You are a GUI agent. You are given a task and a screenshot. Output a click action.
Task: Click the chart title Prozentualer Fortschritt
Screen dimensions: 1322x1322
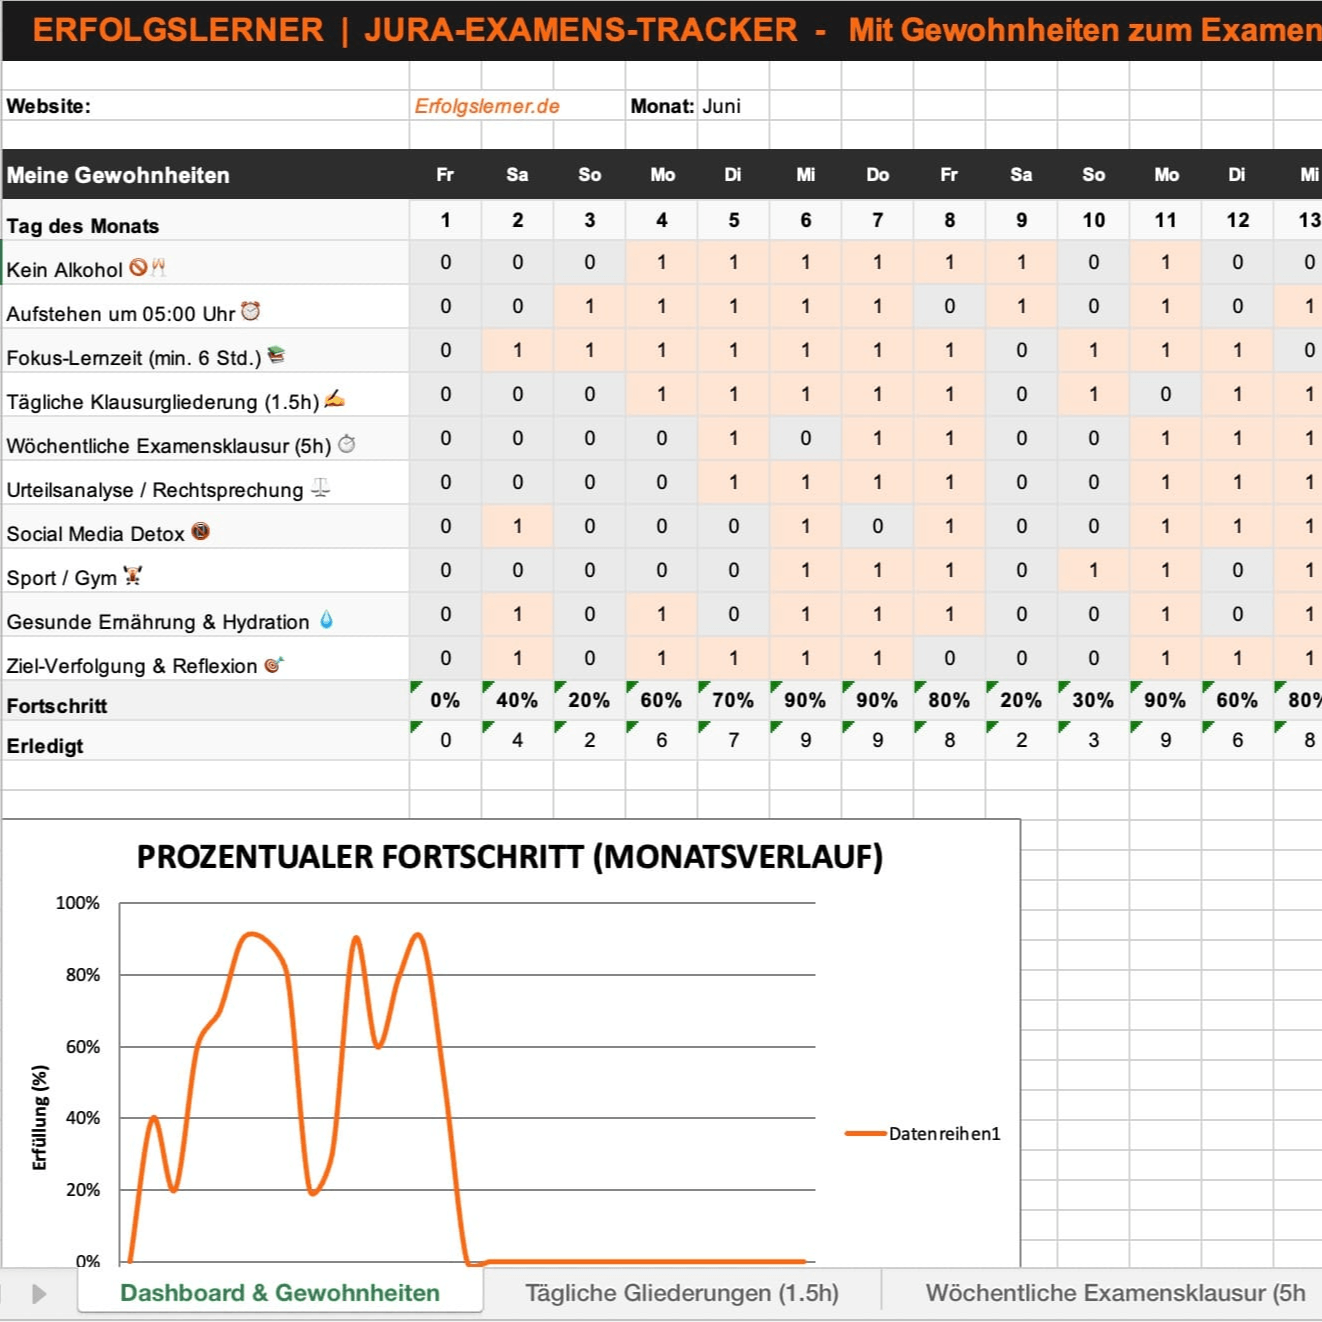(510, 857)
